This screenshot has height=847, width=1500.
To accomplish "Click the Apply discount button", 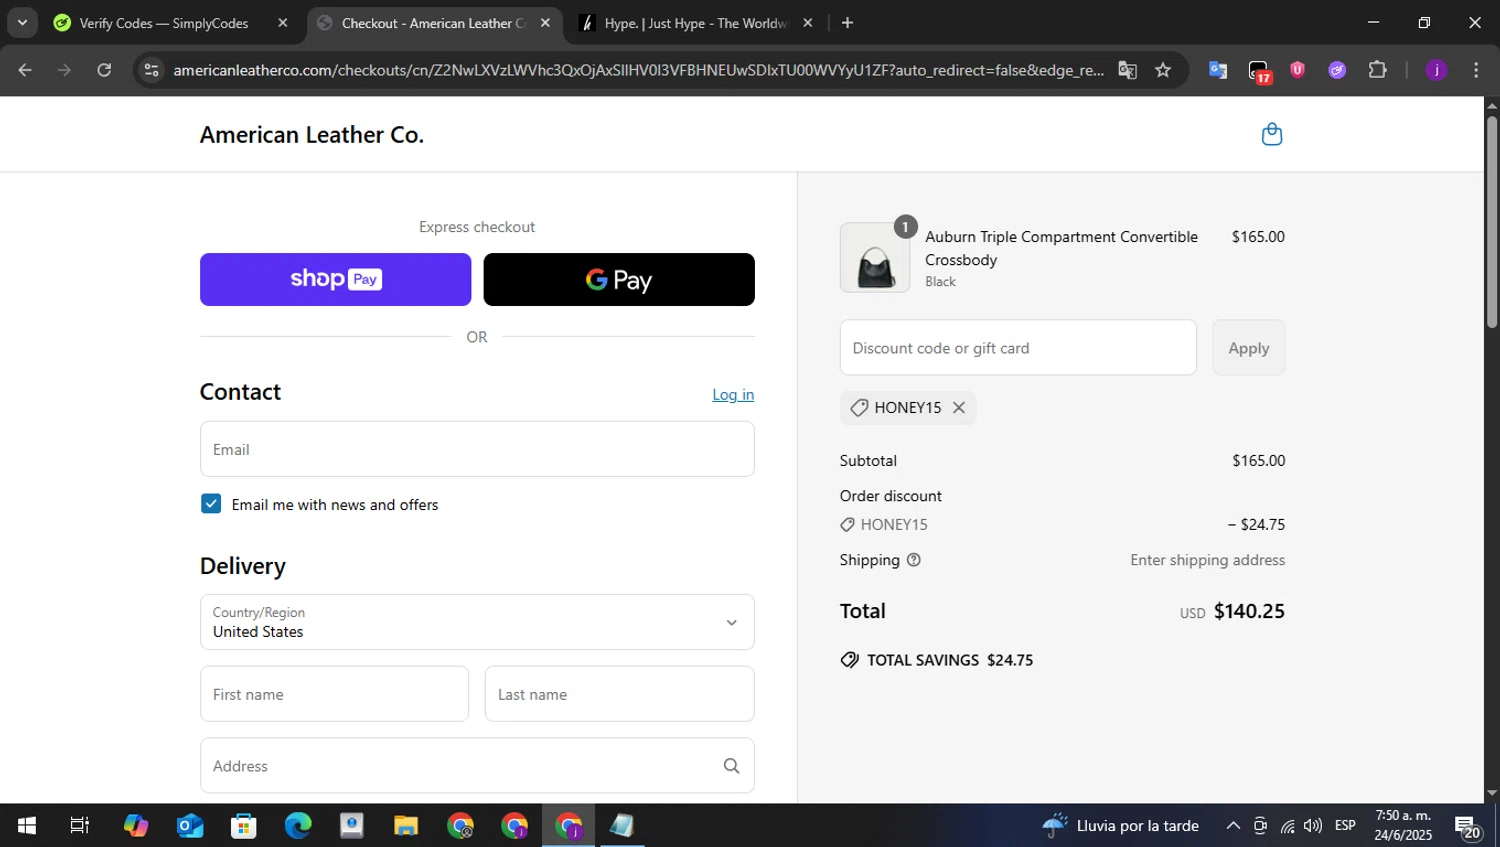I will tap(1248, 348).
